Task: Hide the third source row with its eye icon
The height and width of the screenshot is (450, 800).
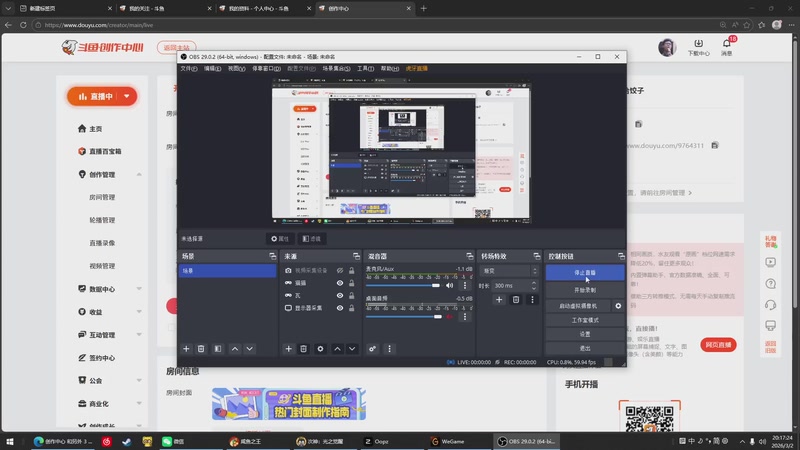Action: (340, 295)
